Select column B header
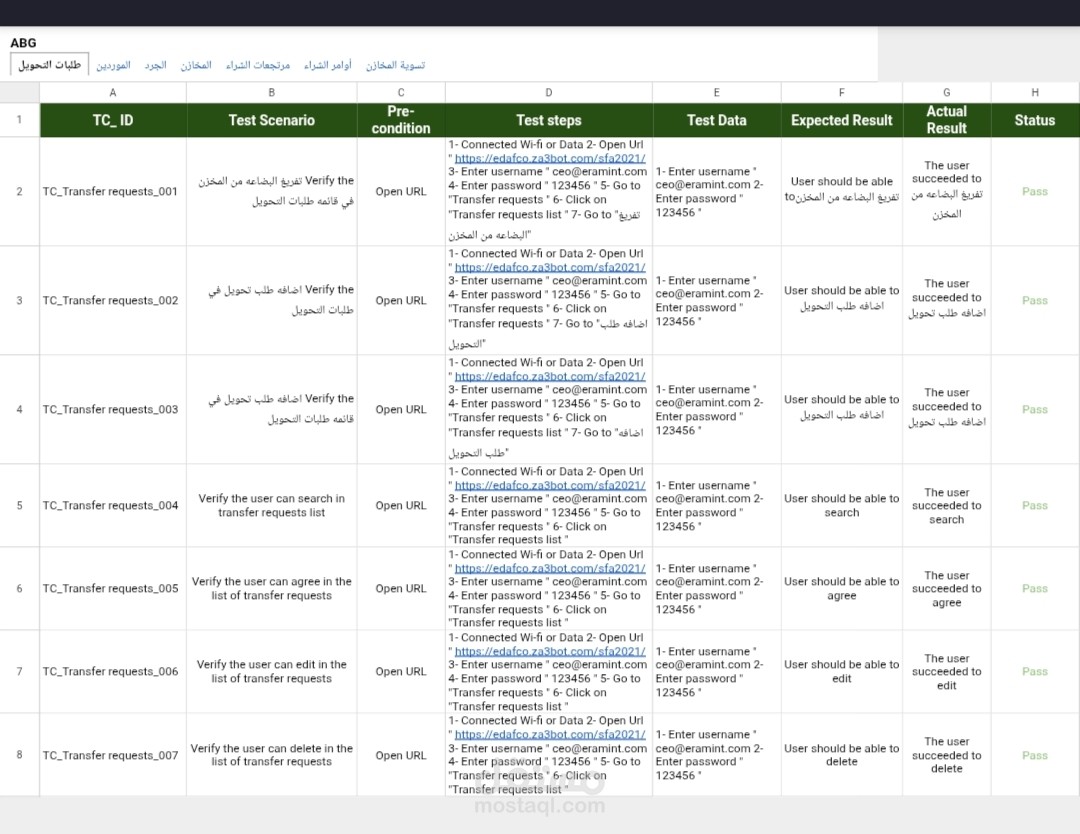The height and width of the screenshot is (834, 1080). pyautogui.click(x=271, y=92)
